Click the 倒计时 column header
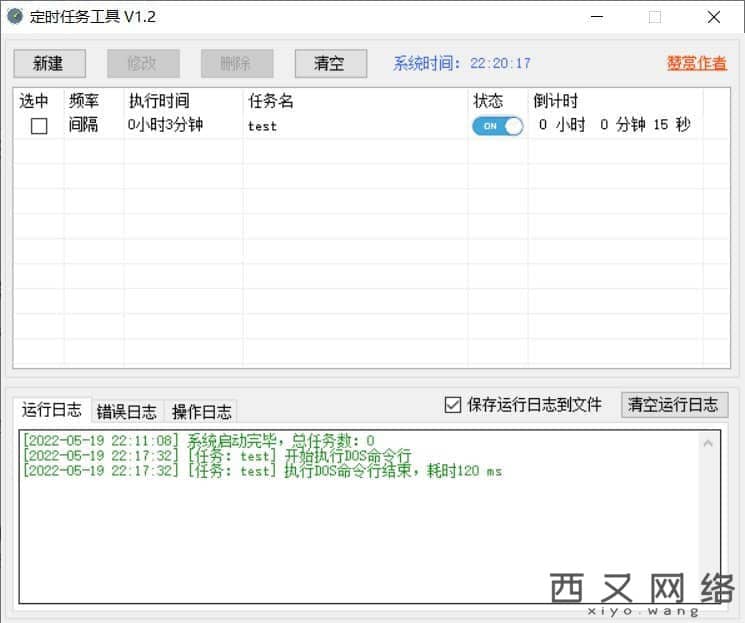Viewport: 745px width, 623px height. coord(556,101)
